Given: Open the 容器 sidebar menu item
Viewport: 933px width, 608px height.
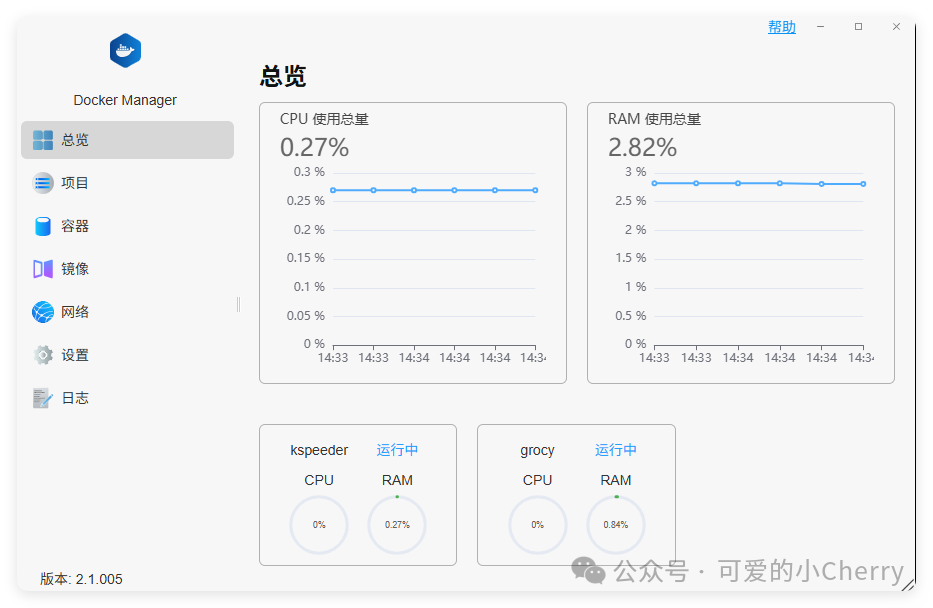Looking at the screenshot, I should pos(127,226).
